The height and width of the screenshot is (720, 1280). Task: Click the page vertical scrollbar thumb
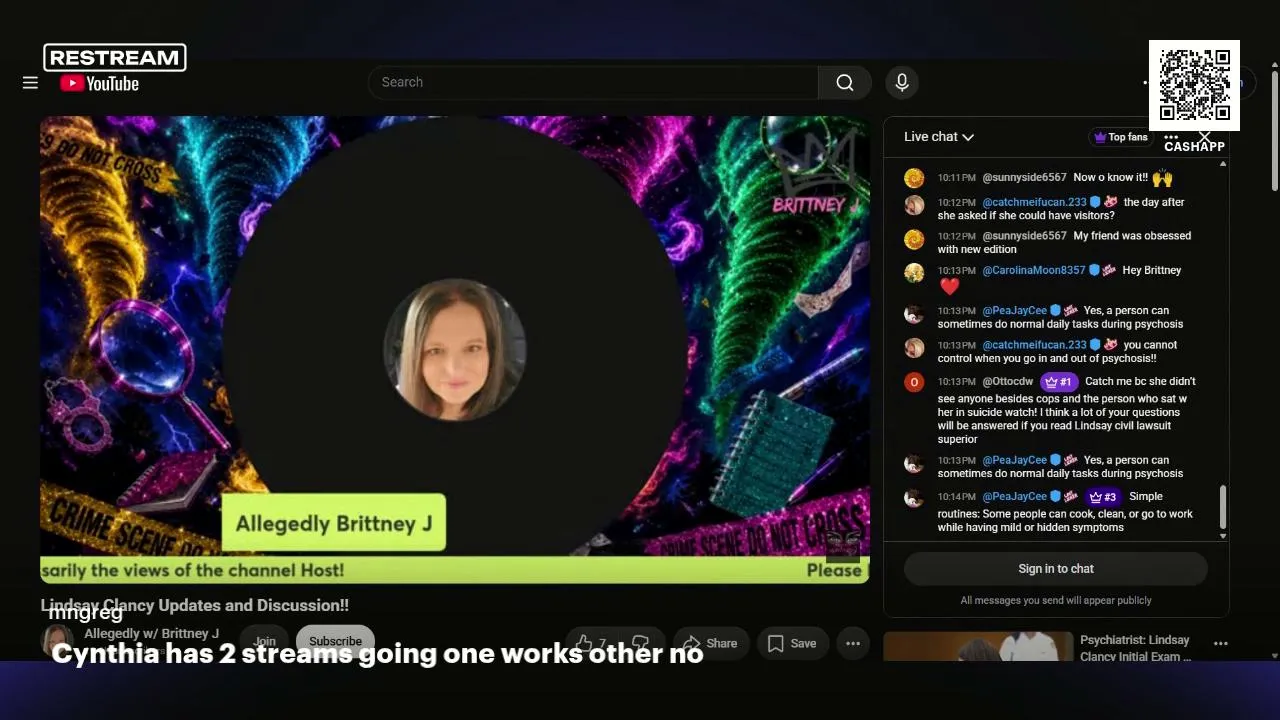click(x=1275, y=130)
